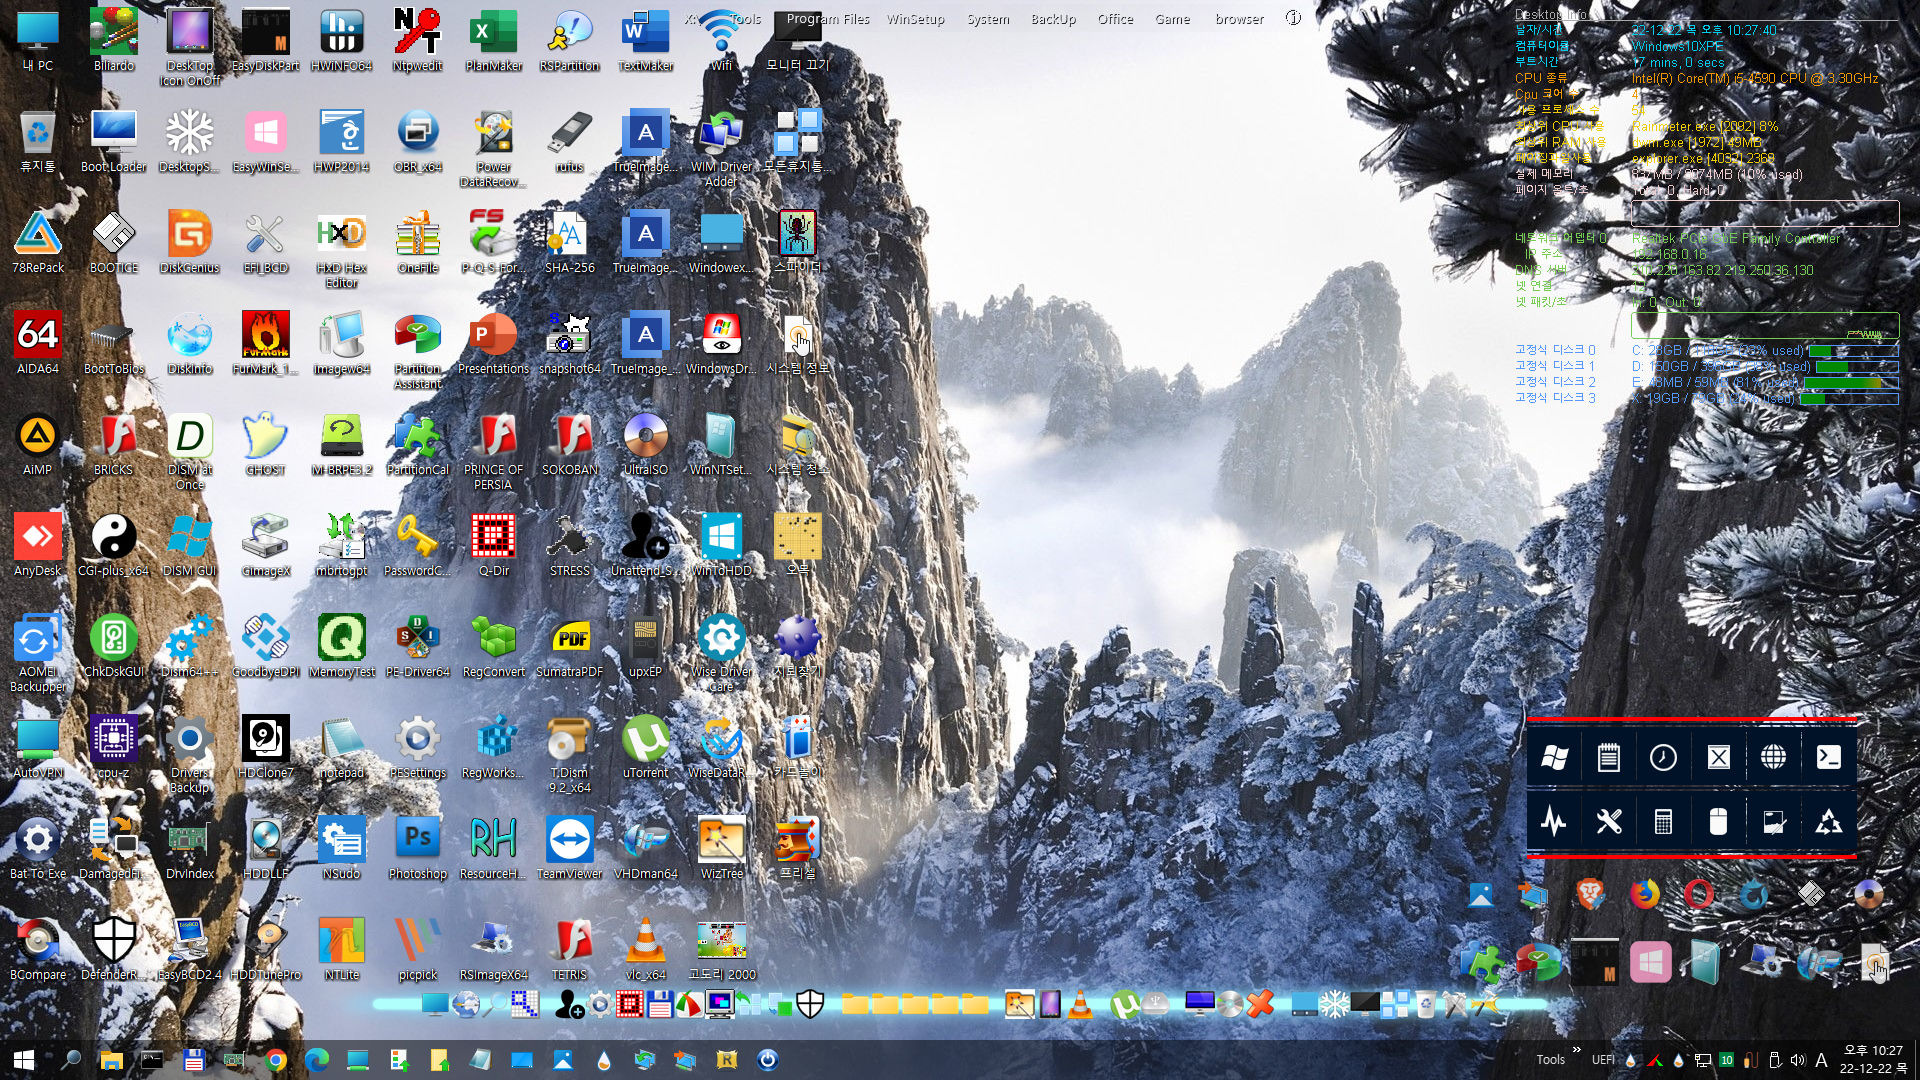Click the wrench and screwdriver tile in launcher panel
1920x1080 pixels.
pyautogui.click(x=1608, y=822)
